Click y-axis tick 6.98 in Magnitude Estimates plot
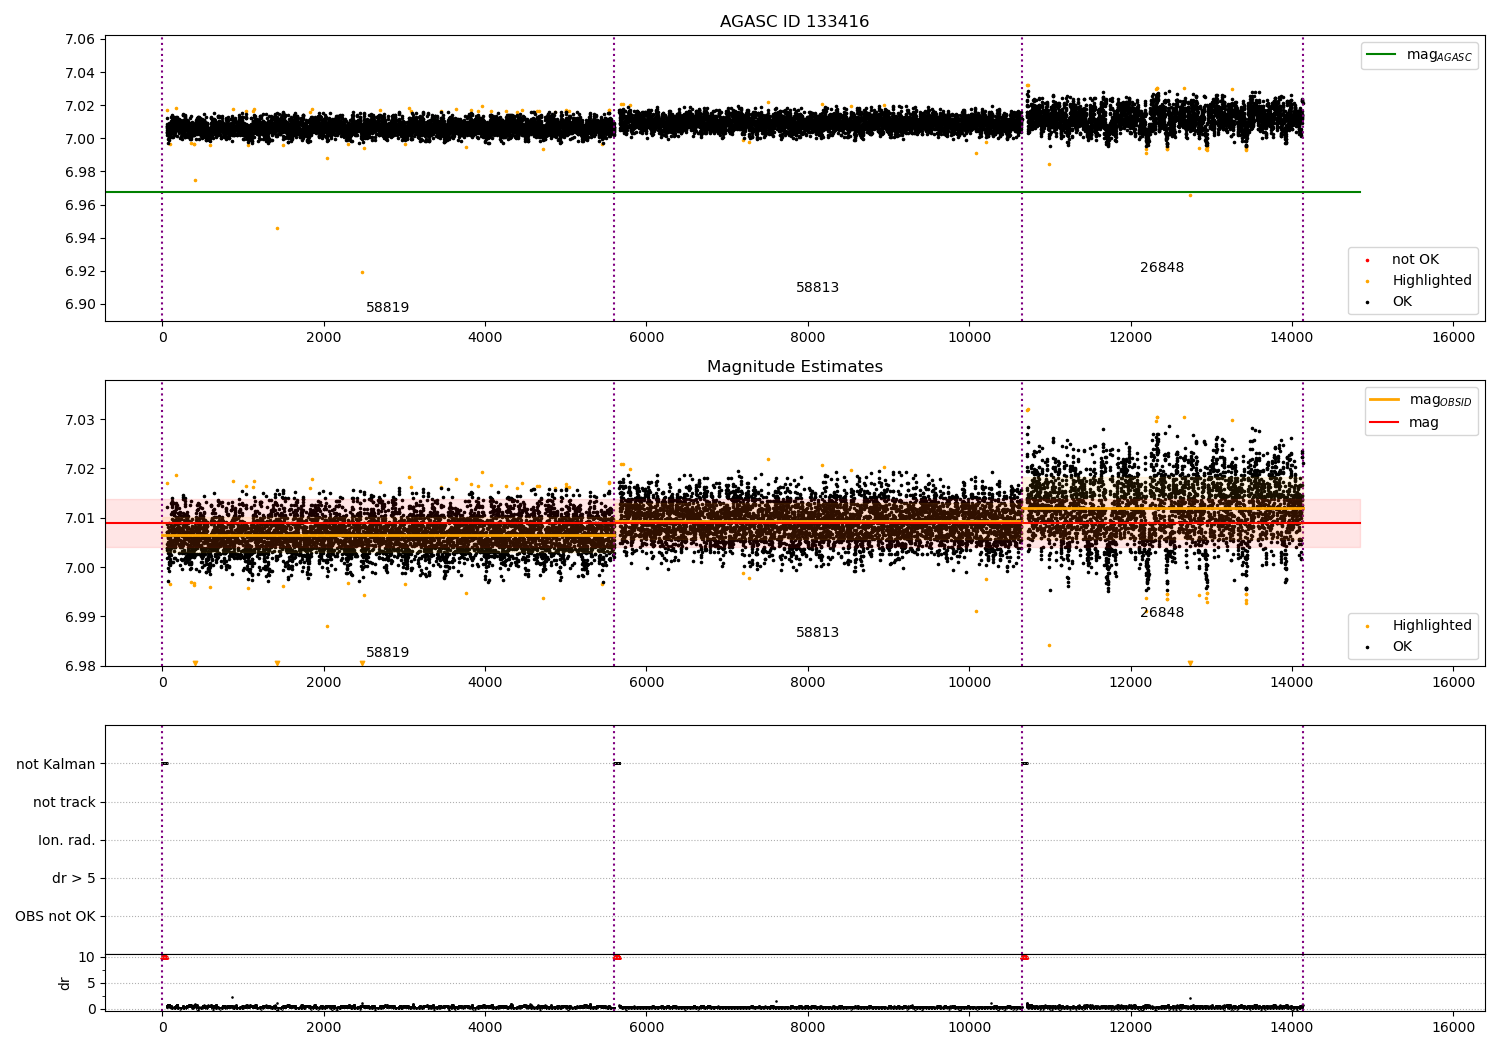This screenshot has height=1050, width=1500. [80, 667]
